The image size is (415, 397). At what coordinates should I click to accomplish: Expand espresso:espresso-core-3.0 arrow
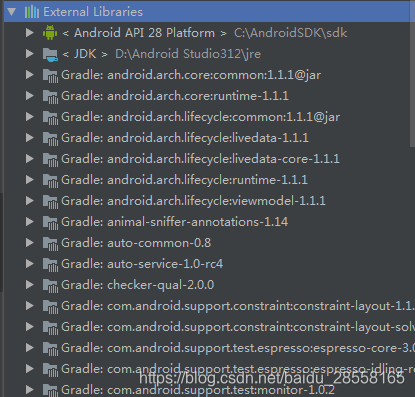click(x=30, y=348)
